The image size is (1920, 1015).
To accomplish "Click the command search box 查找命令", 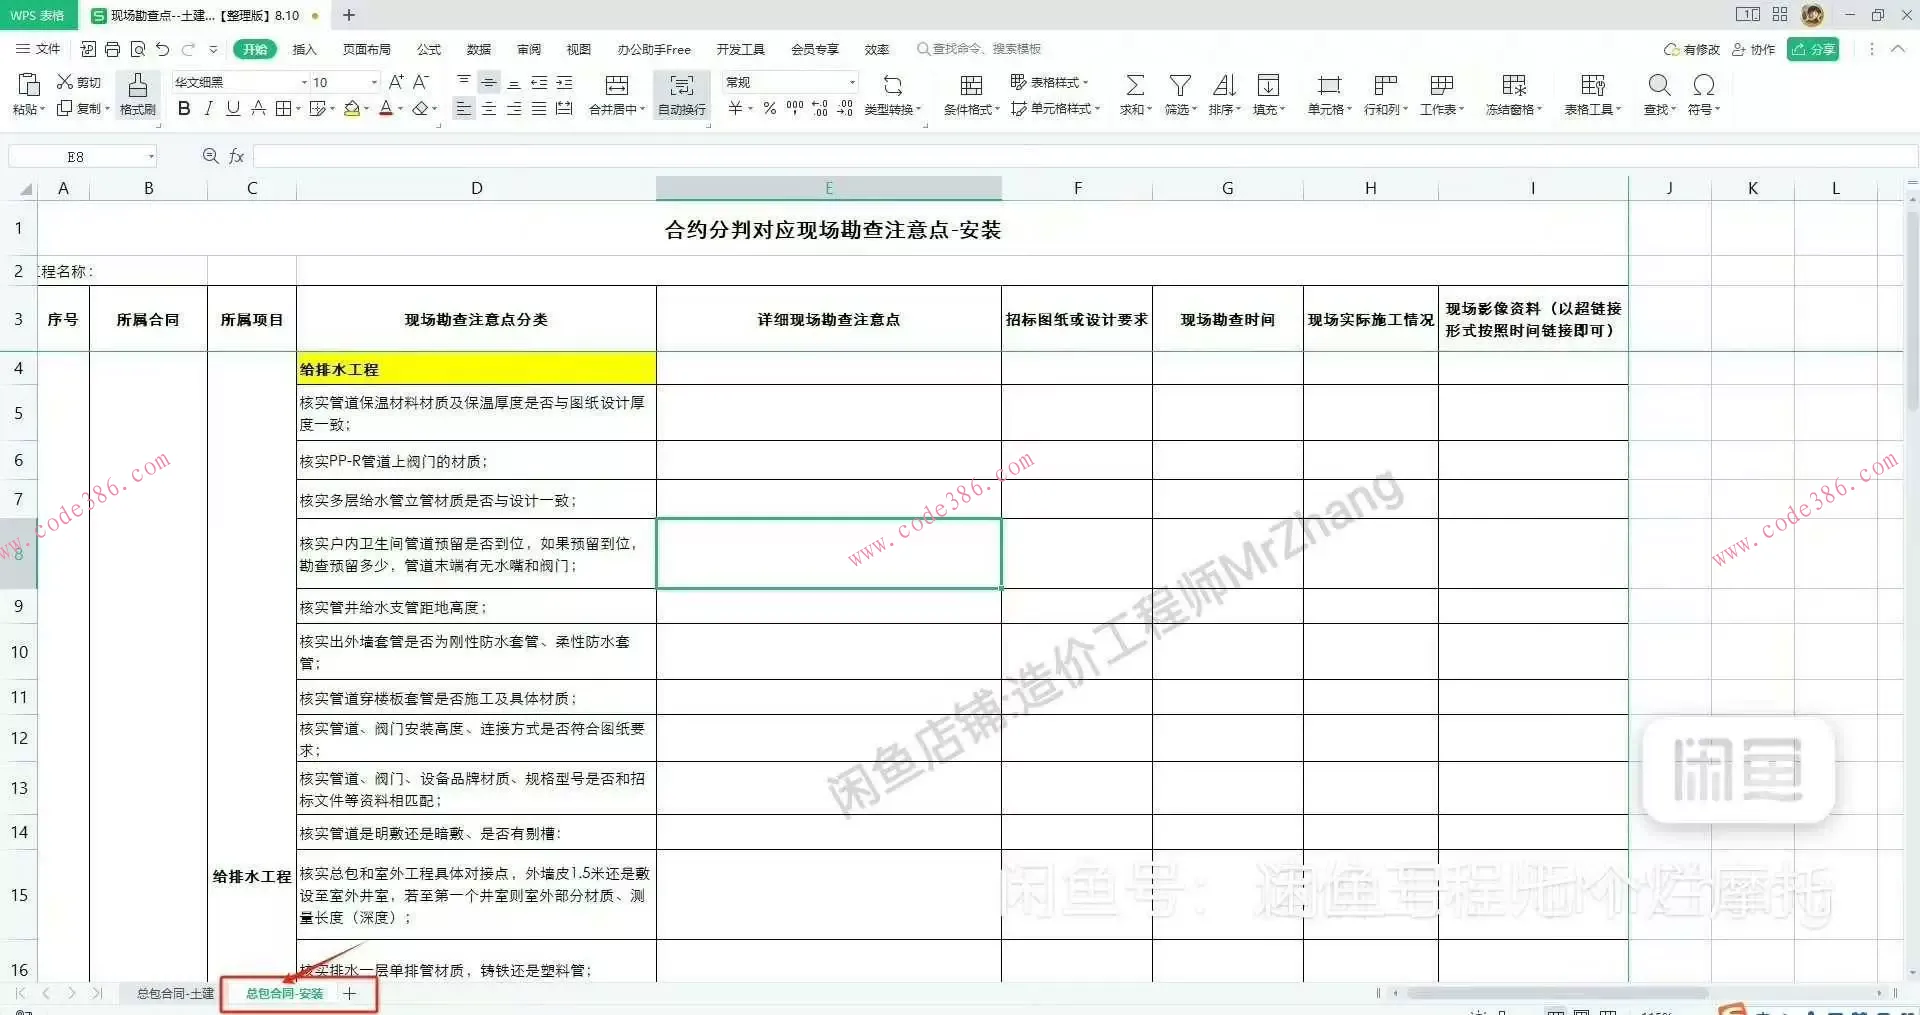I will click(980, 49).
